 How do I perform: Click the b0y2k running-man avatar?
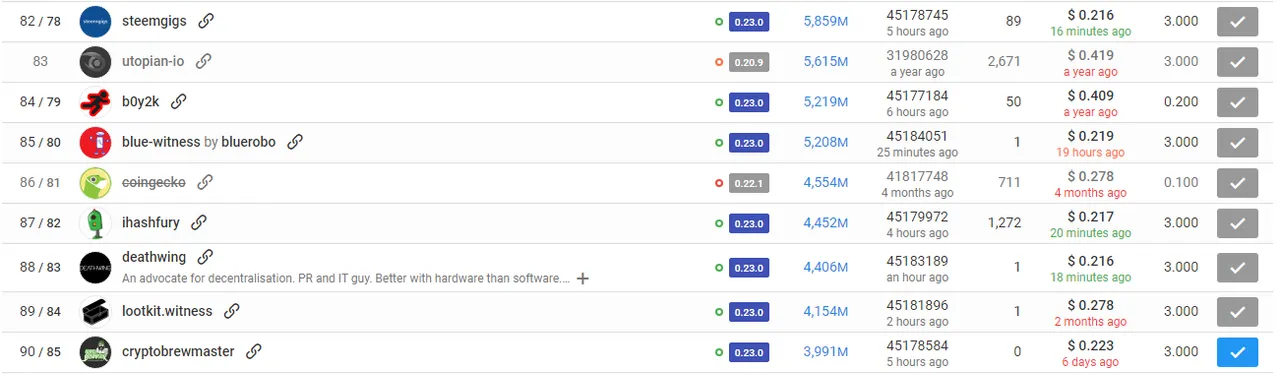point(95,101)
